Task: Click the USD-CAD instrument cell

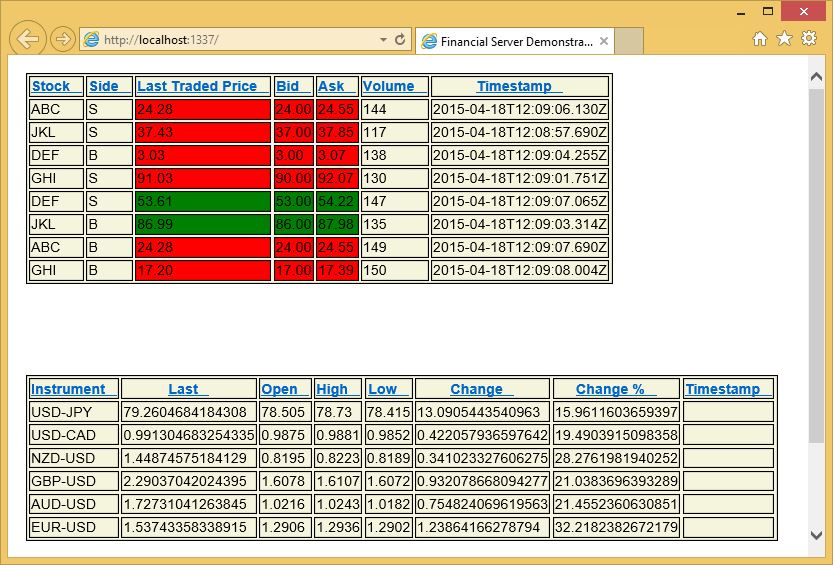Action: pyautogui.click(x=74, y=435)
